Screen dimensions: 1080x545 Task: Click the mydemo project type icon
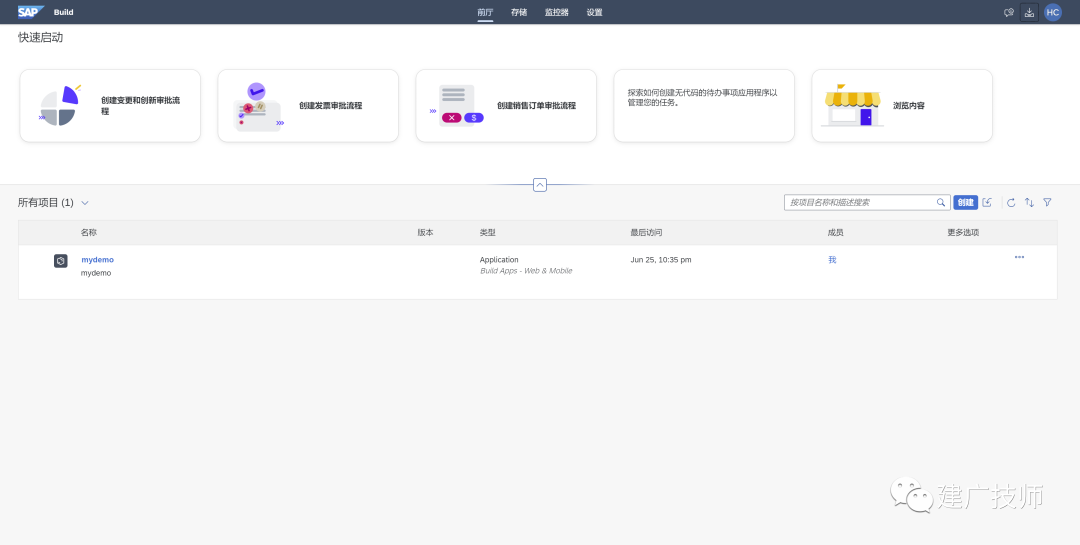pos(61,260)
